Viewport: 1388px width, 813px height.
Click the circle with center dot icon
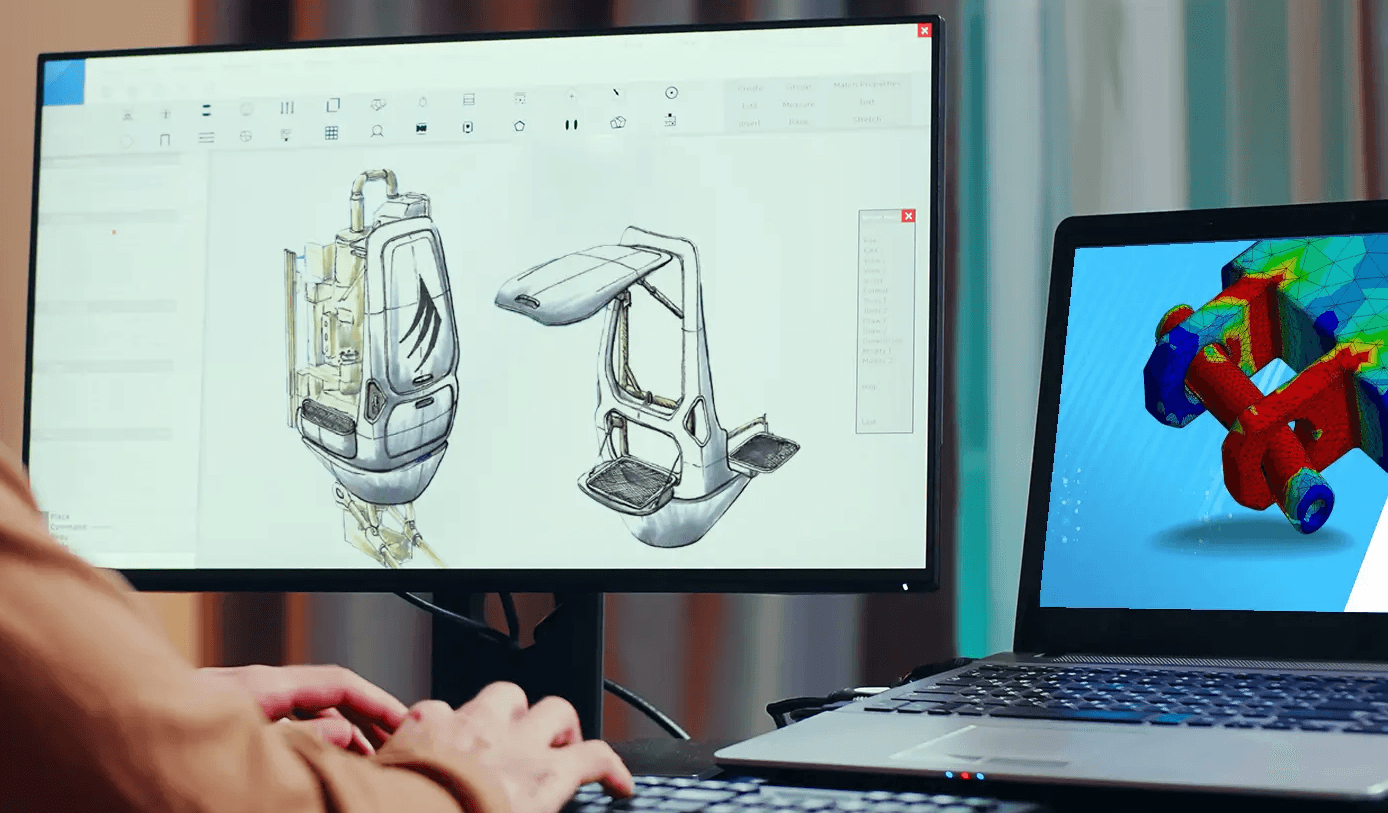coord(671,93)
